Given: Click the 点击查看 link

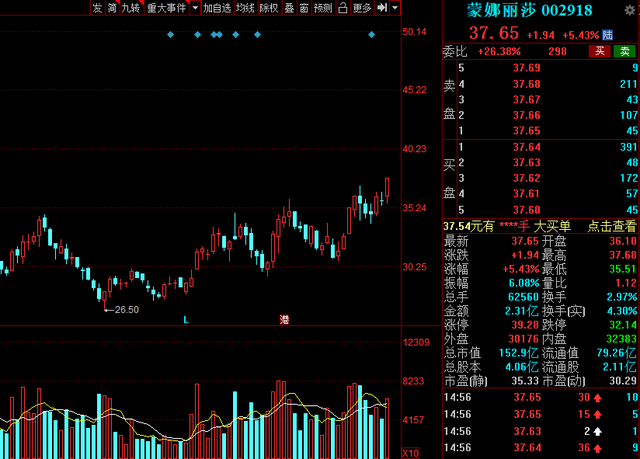Looking at the screenshot, I should (611, 226).
